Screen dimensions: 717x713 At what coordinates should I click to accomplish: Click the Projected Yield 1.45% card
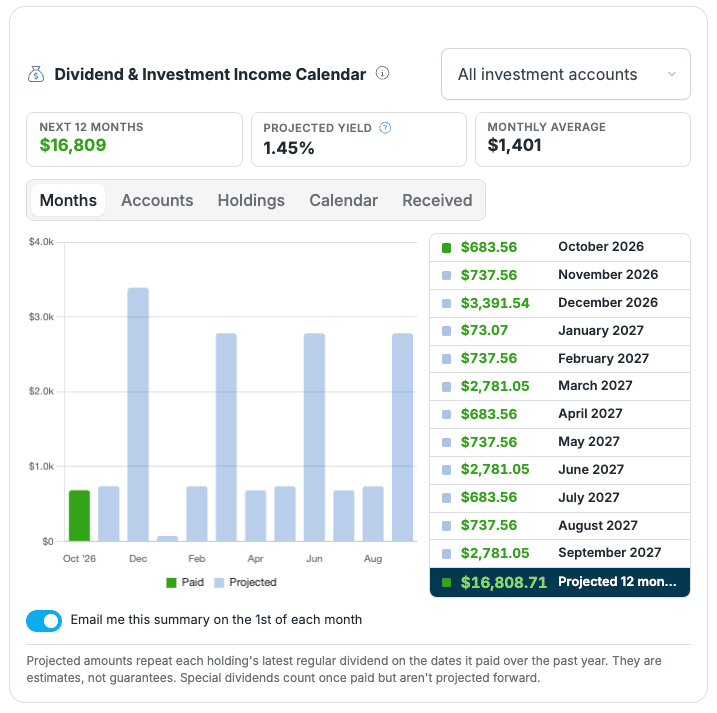click(x=359, y=139)
